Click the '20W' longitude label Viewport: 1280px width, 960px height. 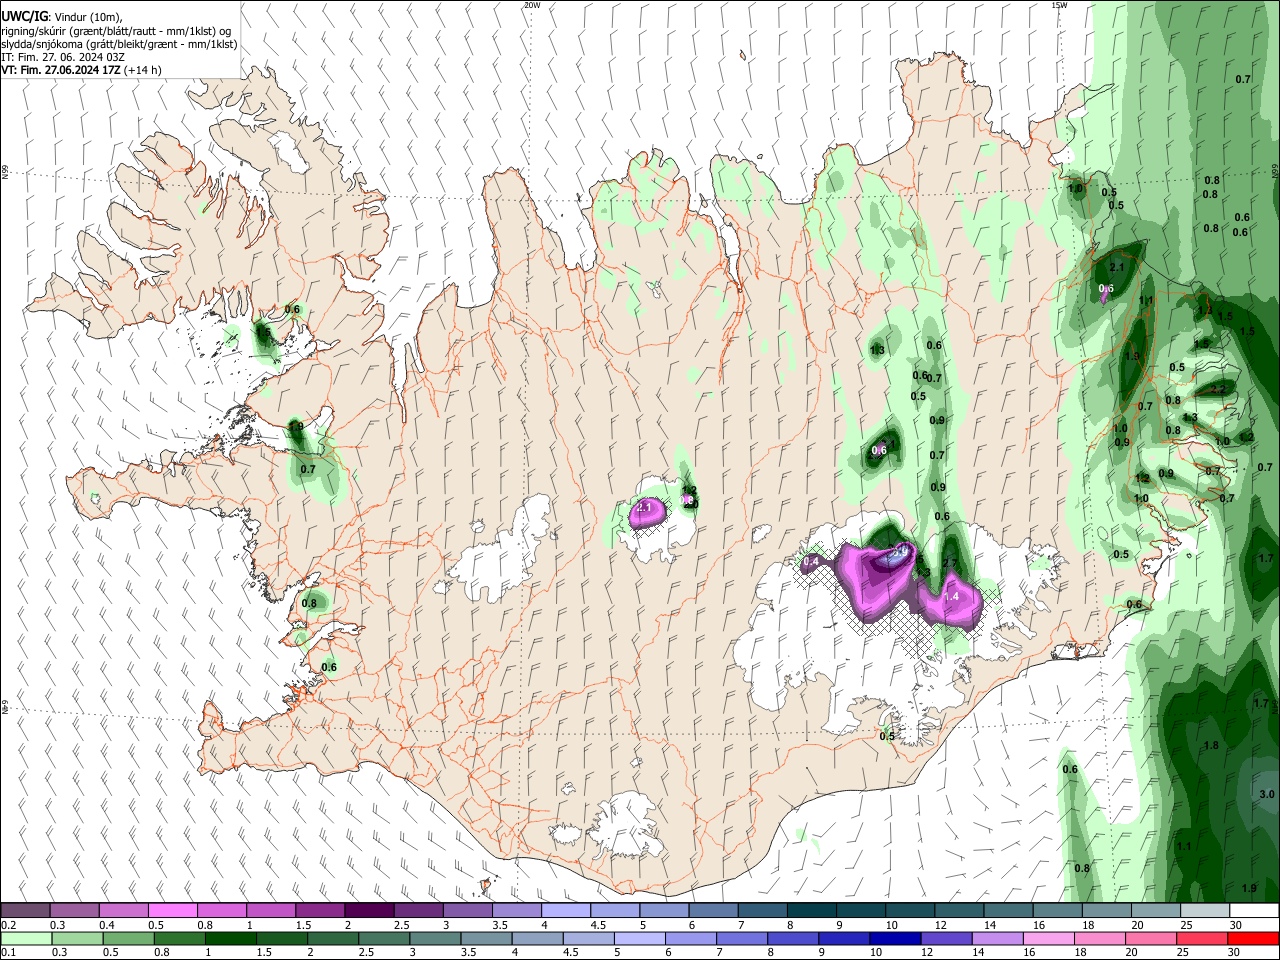532,5
